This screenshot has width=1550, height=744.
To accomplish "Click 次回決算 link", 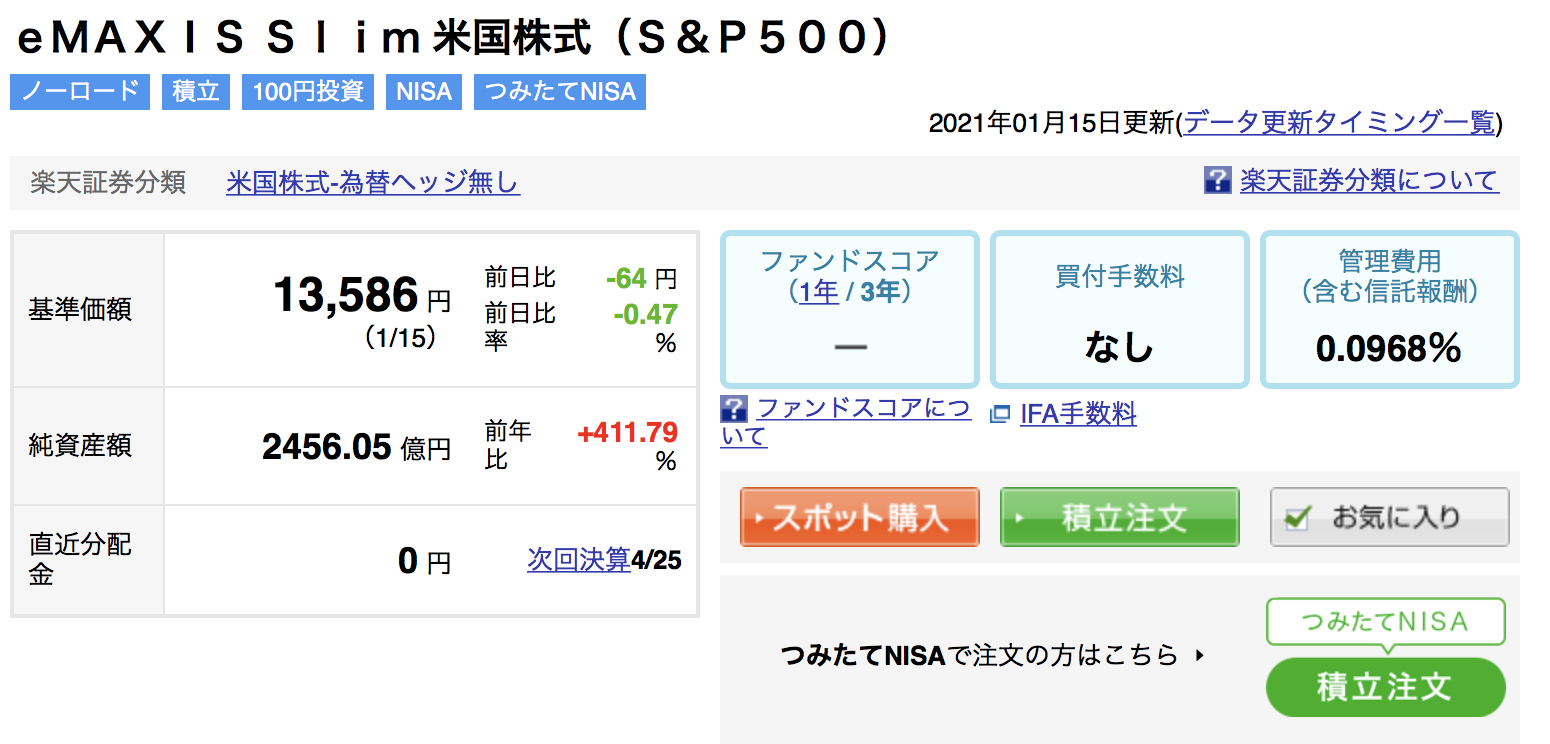I will point(579,560).
